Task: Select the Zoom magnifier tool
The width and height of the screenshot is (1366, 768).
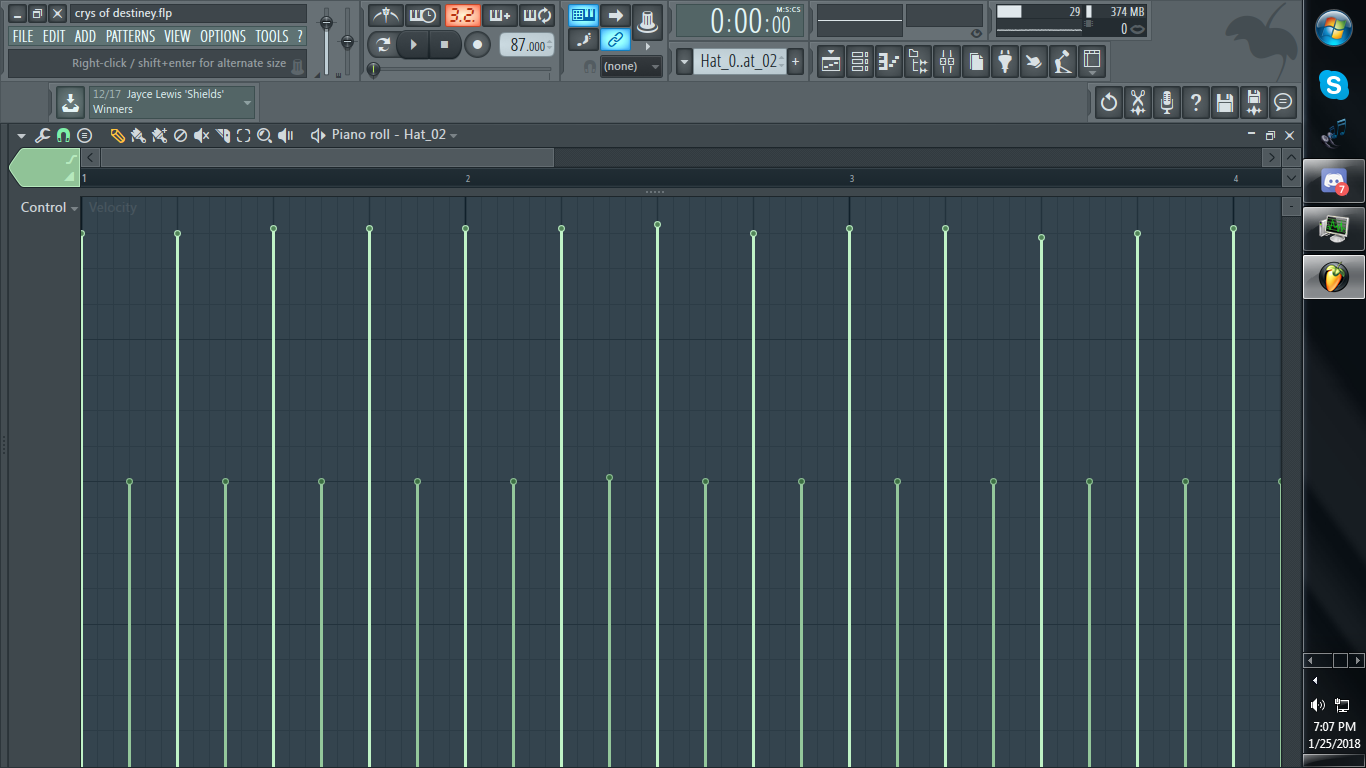Action: pos(265,135)
